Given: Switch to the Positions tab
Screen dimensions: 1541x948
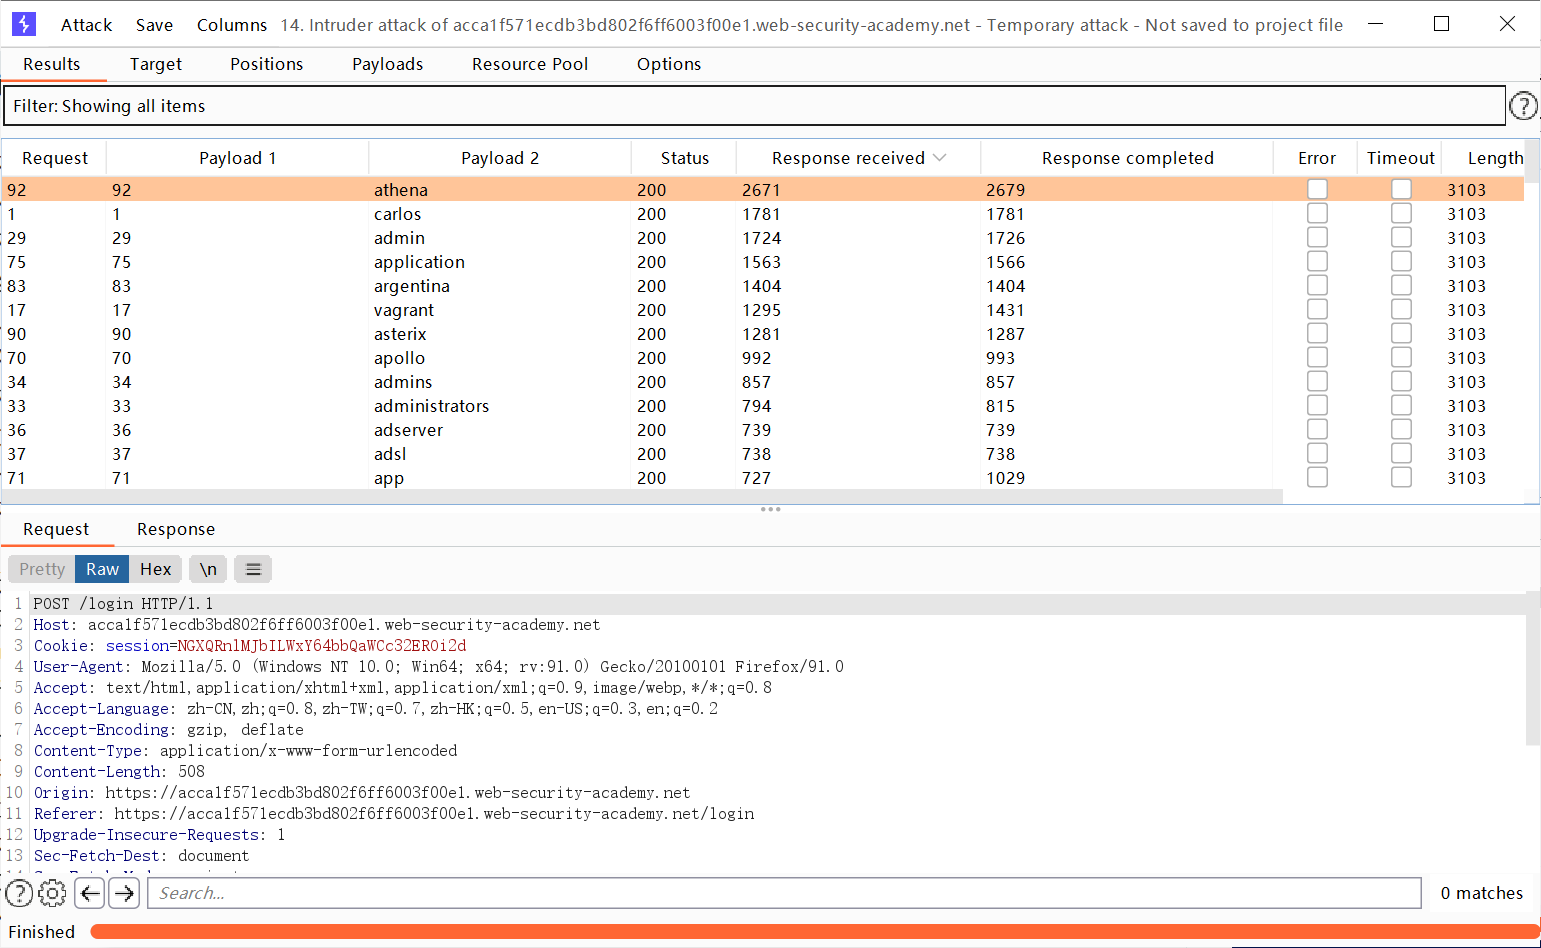Looking at the screenshot, I should [266, 64].
